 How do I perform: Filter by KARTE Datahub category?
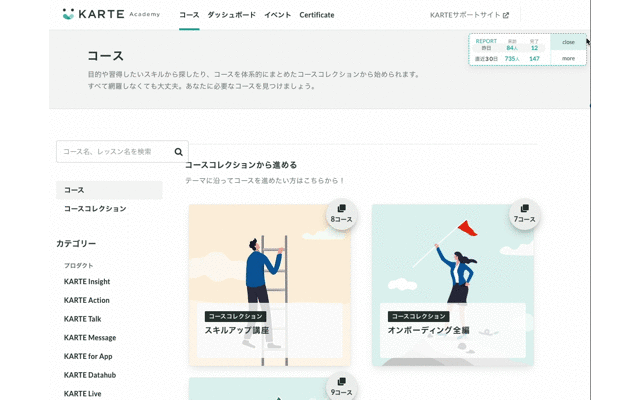[90, 375]
